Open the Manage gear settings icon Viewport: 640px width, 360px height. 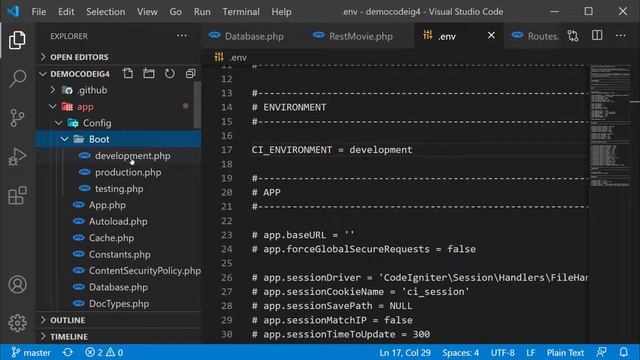(17, 323)
